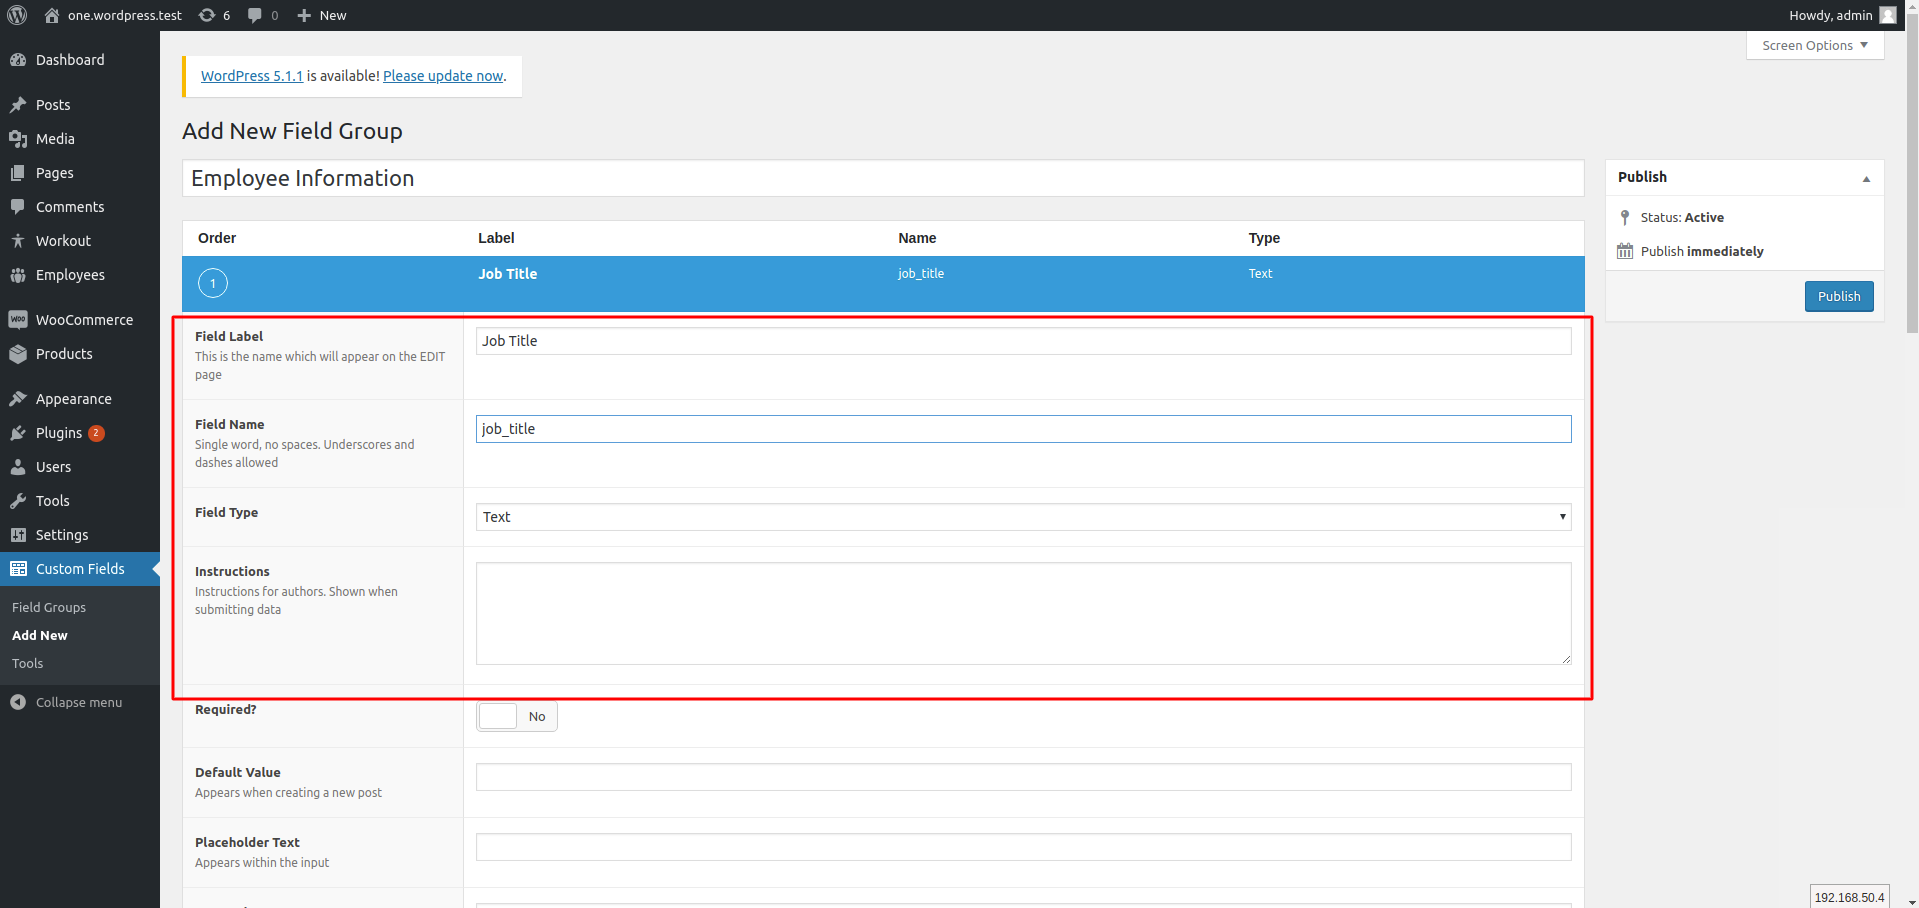Viewport: 1919px width, 908px height.
Task: Click the Media icon in sidebar
Action: 18,139
